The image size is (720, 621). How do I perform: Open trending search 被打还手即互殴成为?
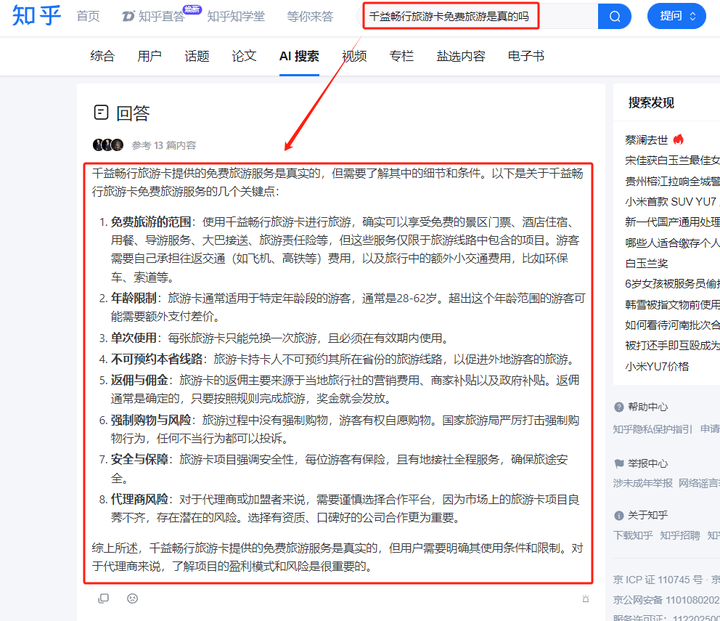(672, 345)
